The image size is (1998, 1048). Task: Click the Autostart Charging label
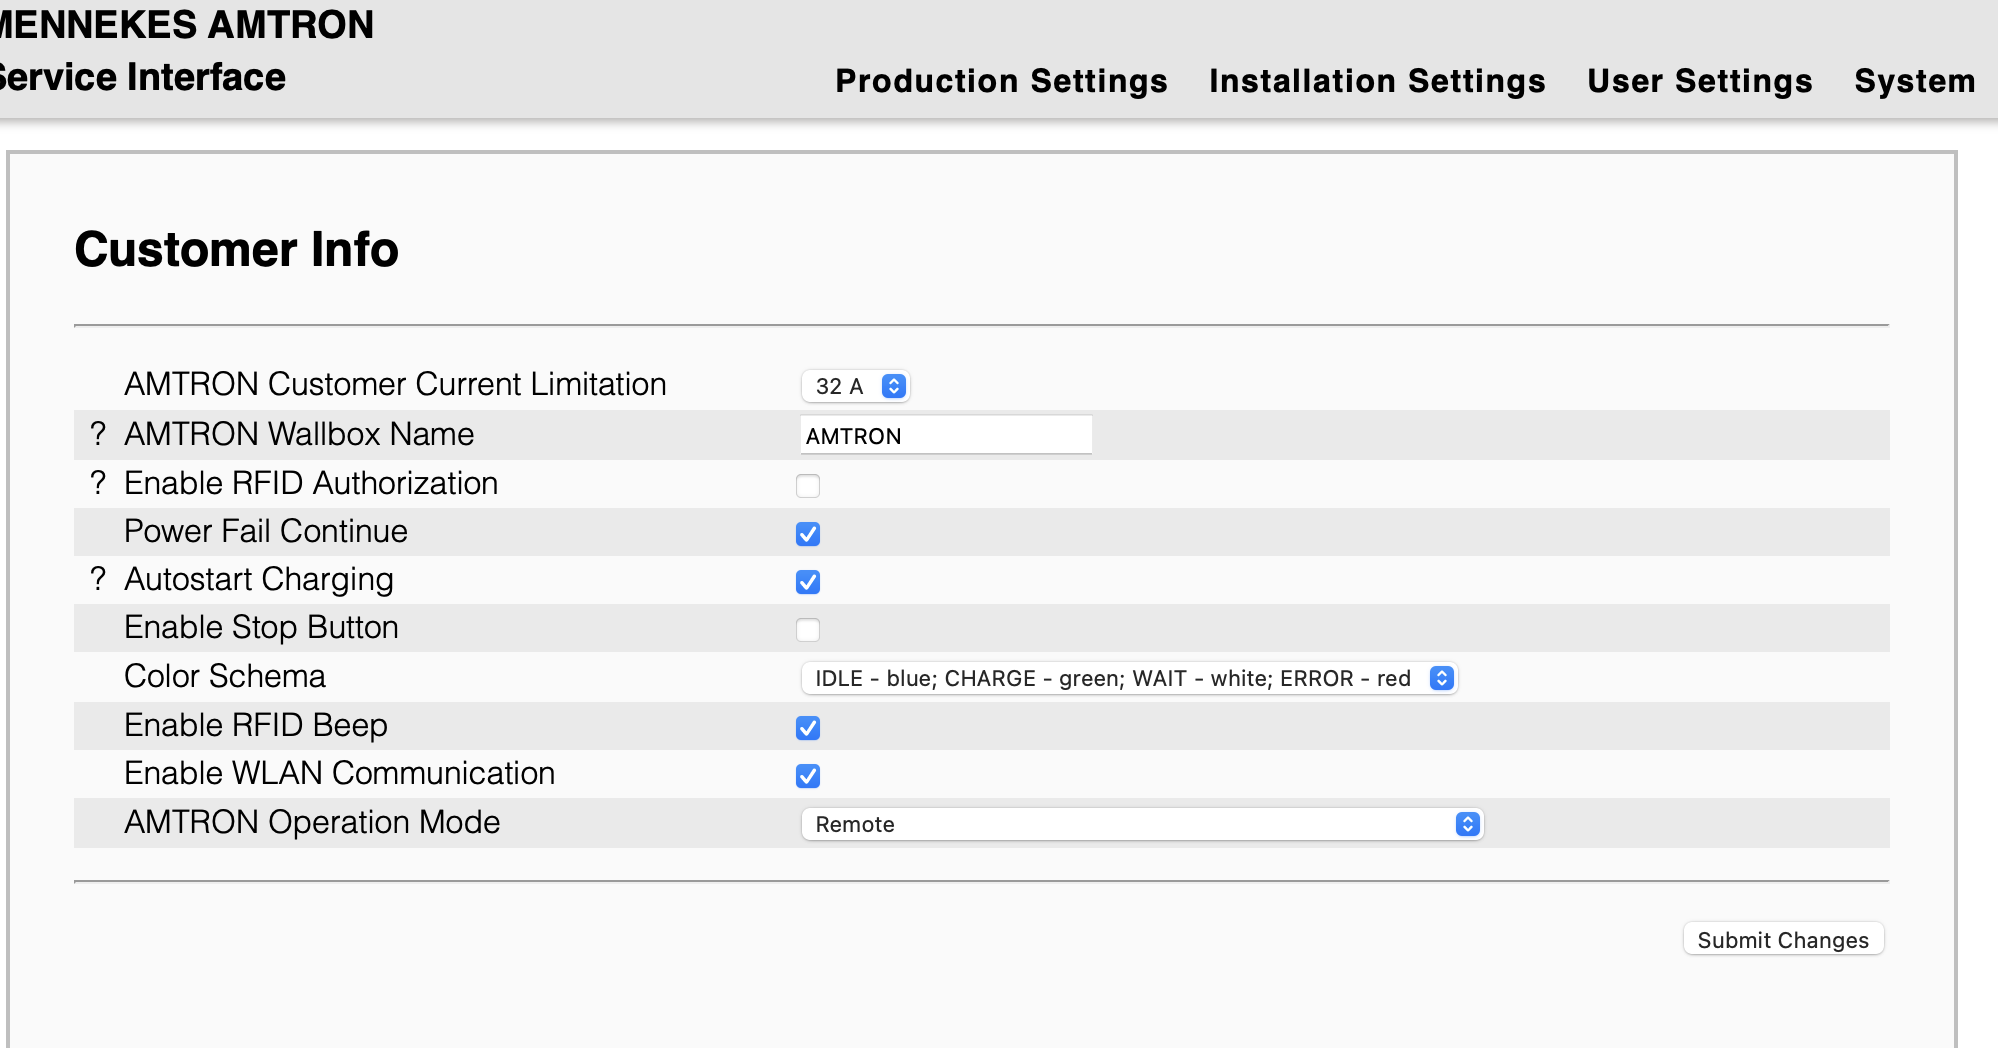(x=259, y=579)
